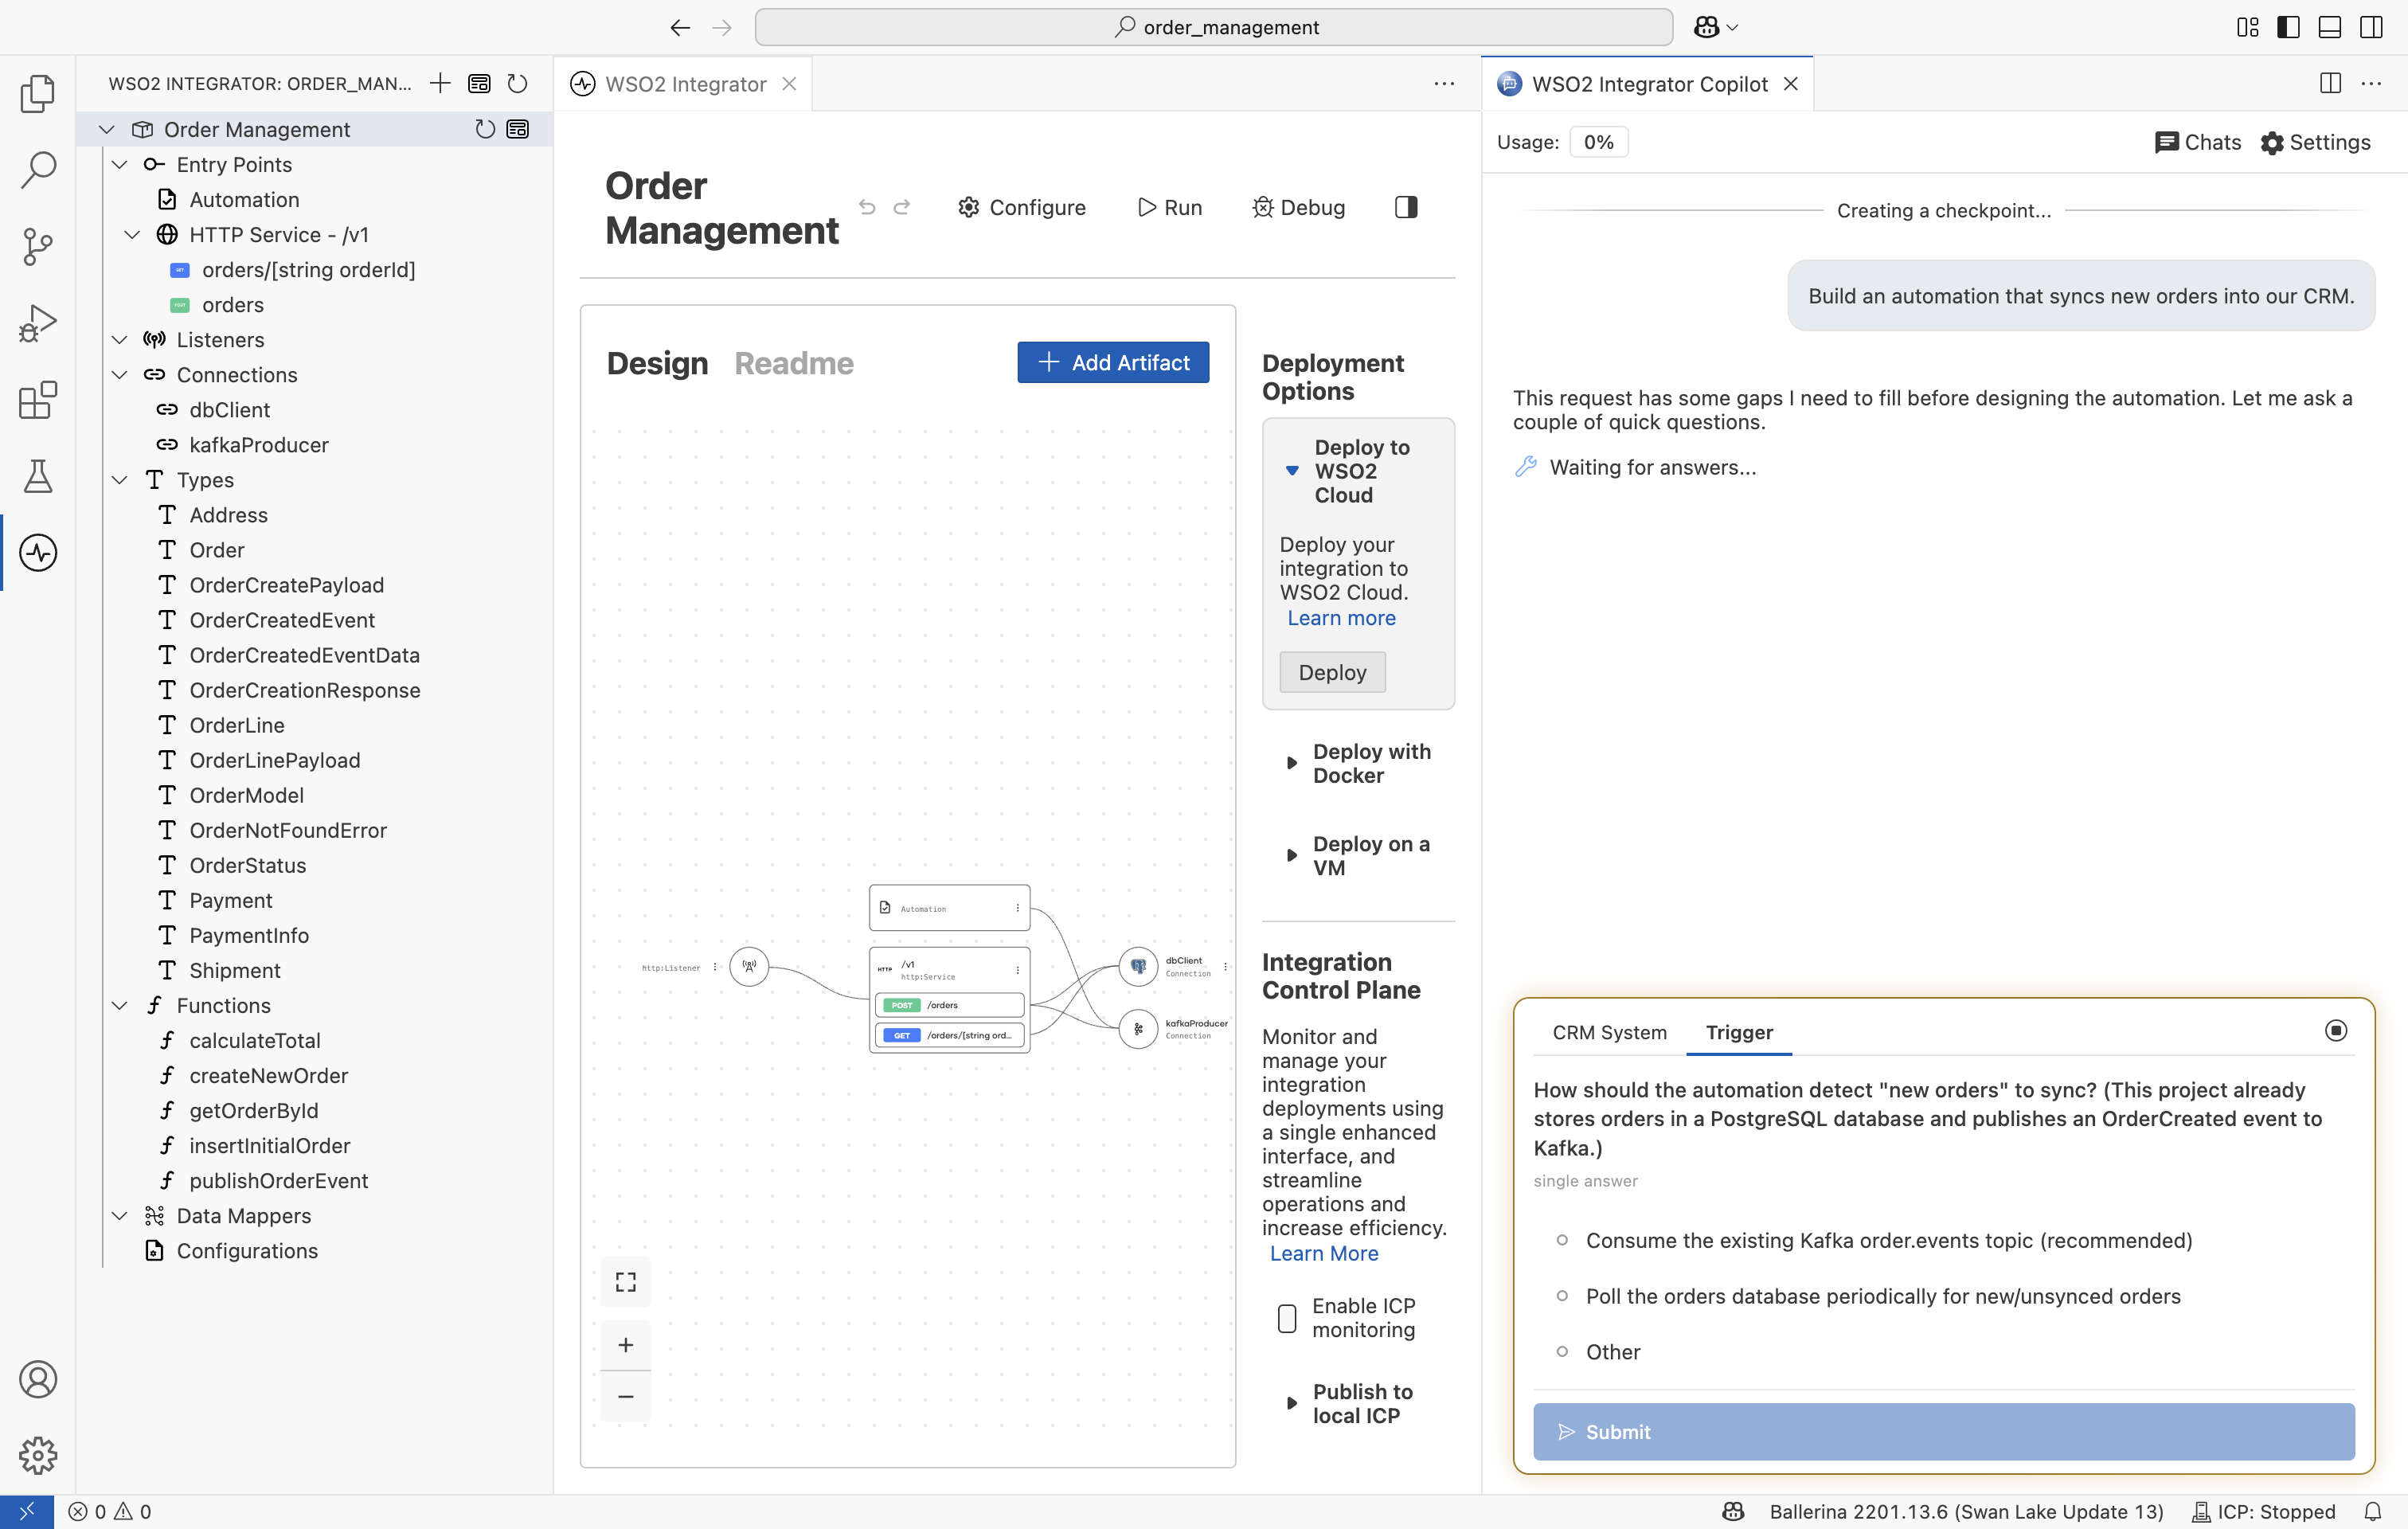Click the order_management search field
The height and width of the screenshot is (1529, 2408).
[1214, 27]
